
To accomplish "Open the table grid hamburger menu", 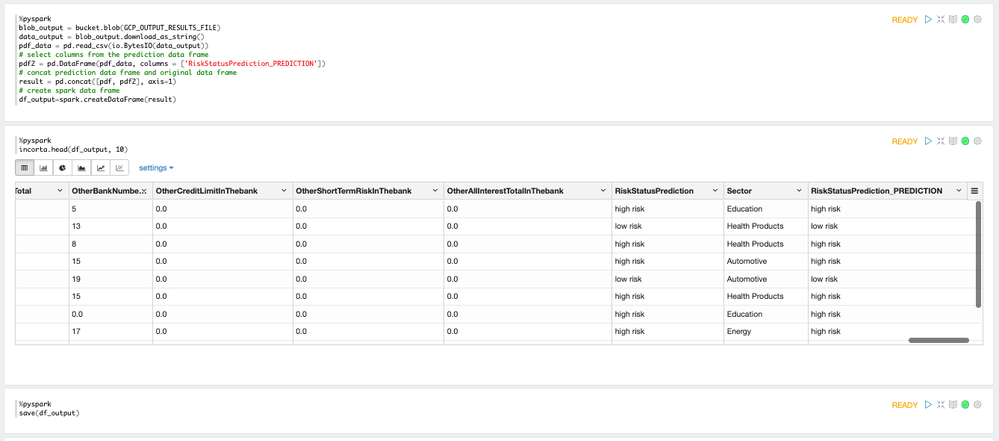I will tap(975, 191).
